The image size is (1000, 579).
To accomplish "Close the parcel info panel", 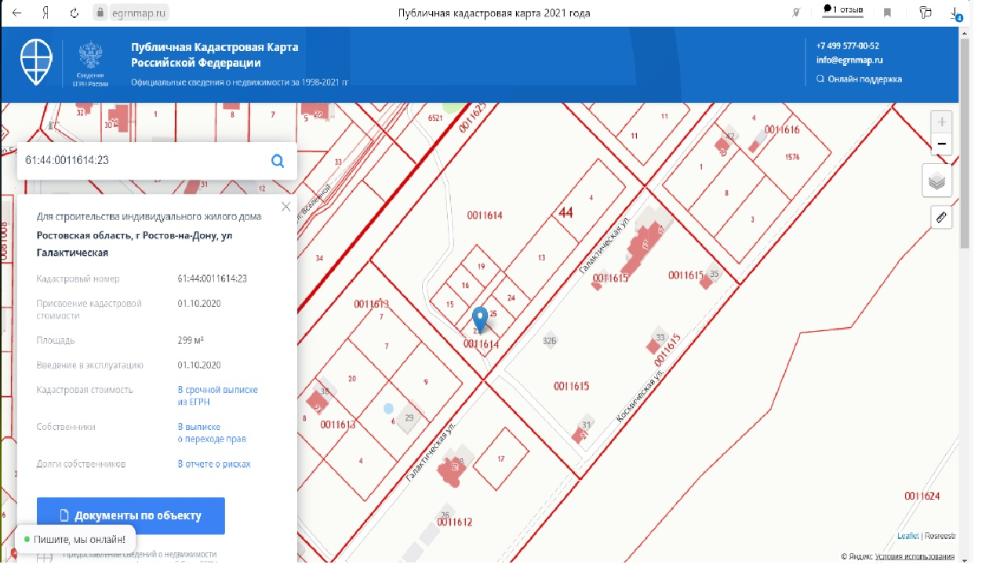I will 286,207.
